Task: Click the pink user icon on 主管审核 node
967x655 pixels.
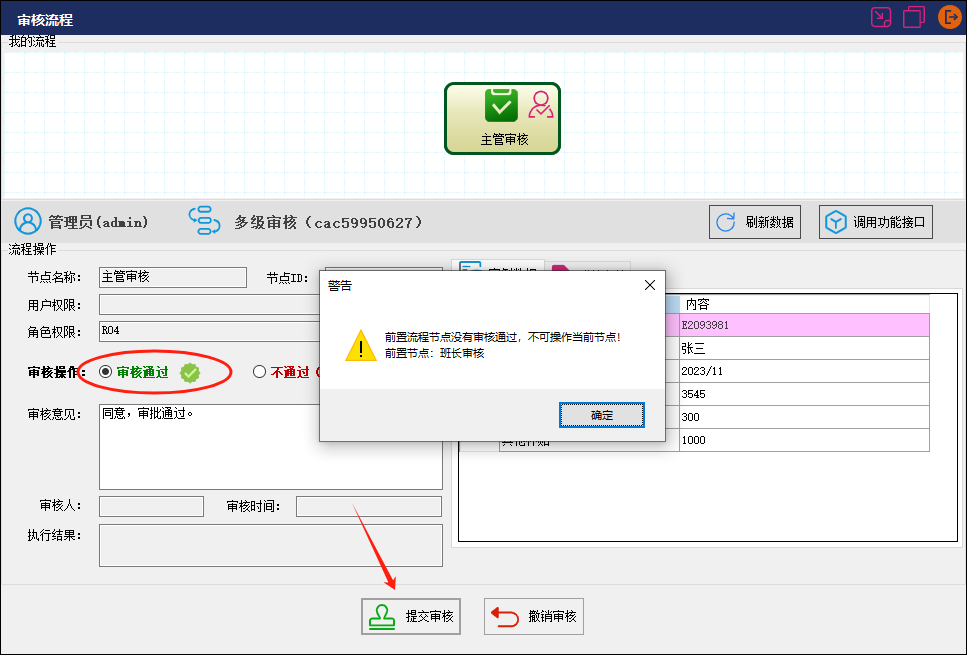Action: tap(541, 104)
